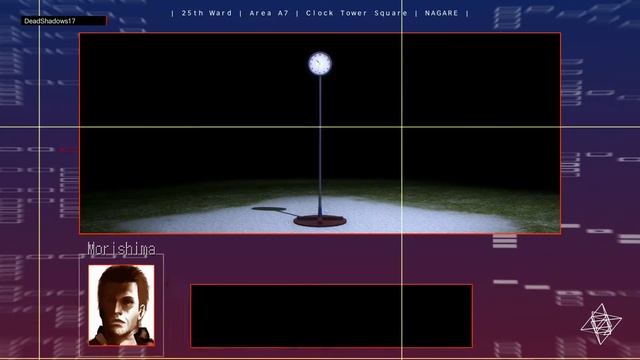Click the "Area A7" header text

coord(269,13)
